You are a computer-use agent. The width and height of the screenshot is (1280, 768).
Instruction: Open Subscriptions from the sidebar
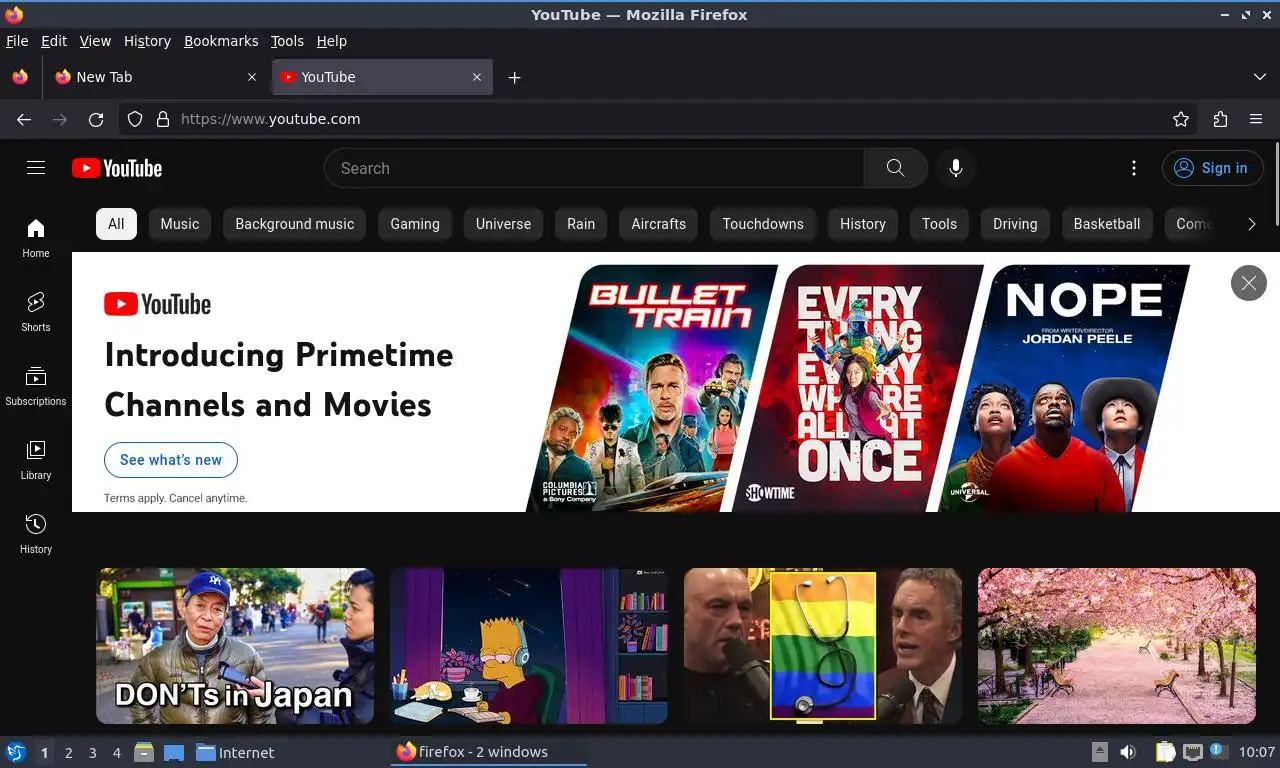pyautogui.click(x=36, y=386)
